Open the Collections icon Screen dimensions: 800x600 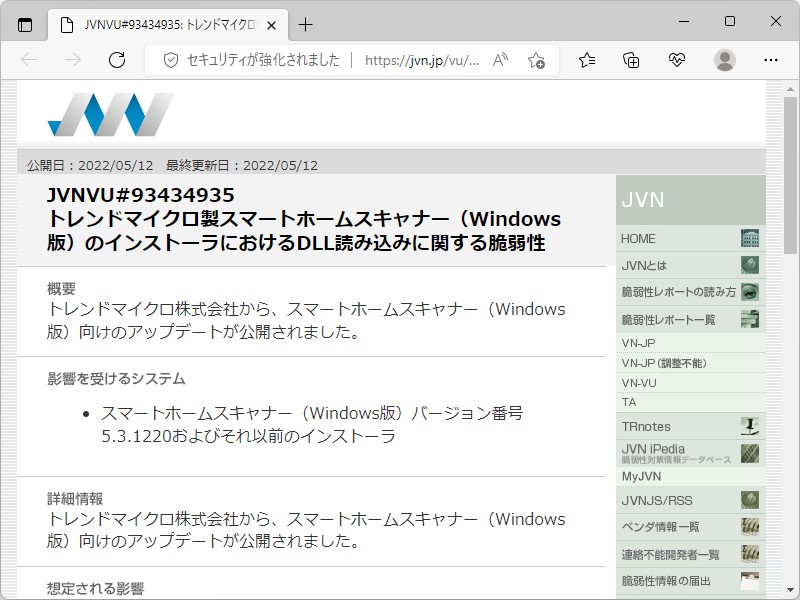point(630,60)
